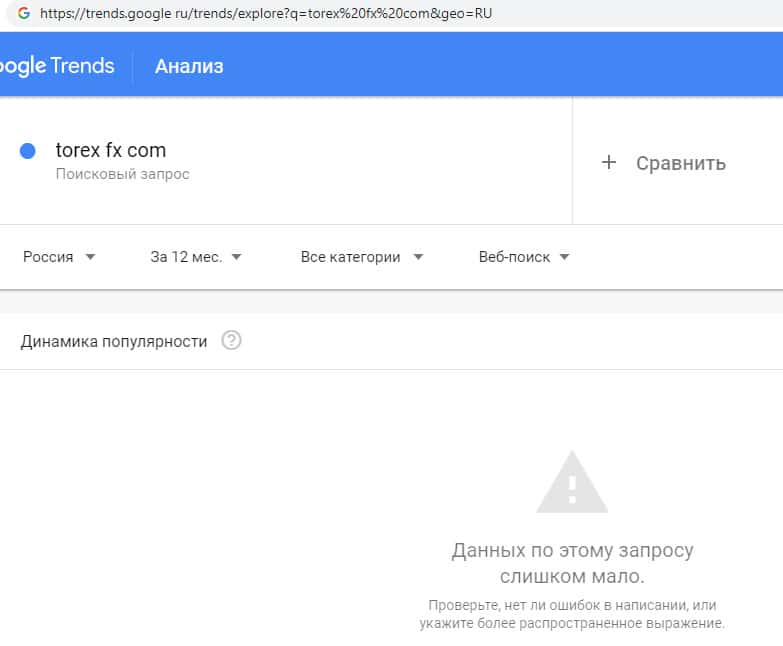783x646 pixels.
Task: Open the Все категории dropdown
Action: pyautogui.click(x=361, y=257)
